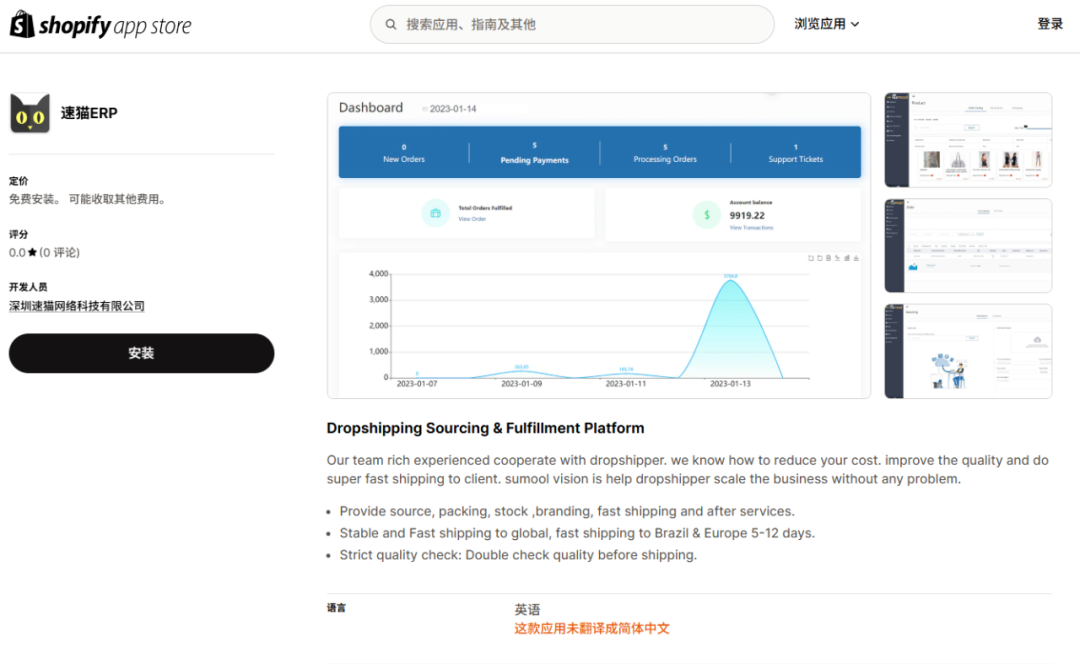
Task: Click the bullet about Provide source, packing
Action: (x=567, y=511)
